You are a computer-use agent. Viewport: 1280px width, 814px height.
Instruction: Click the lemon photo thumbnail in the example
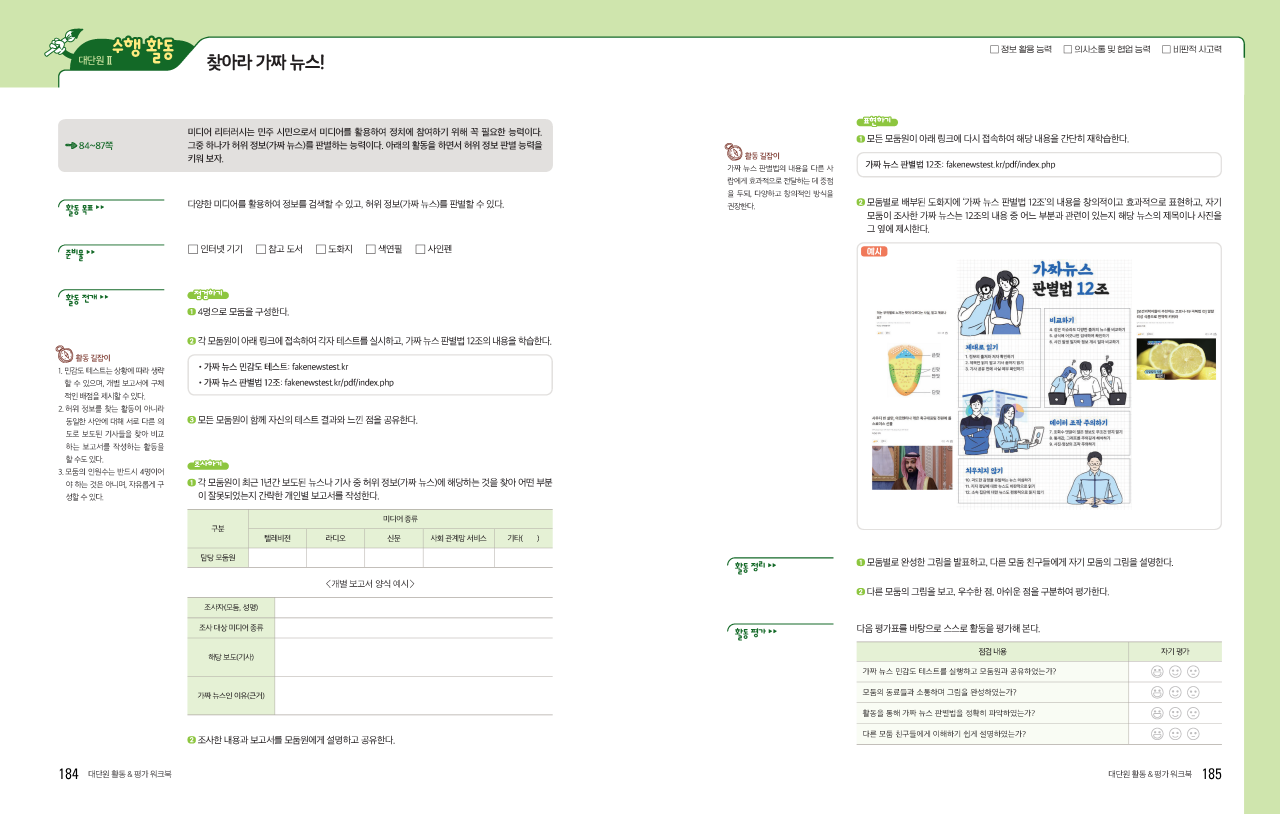pos(1176,358)
